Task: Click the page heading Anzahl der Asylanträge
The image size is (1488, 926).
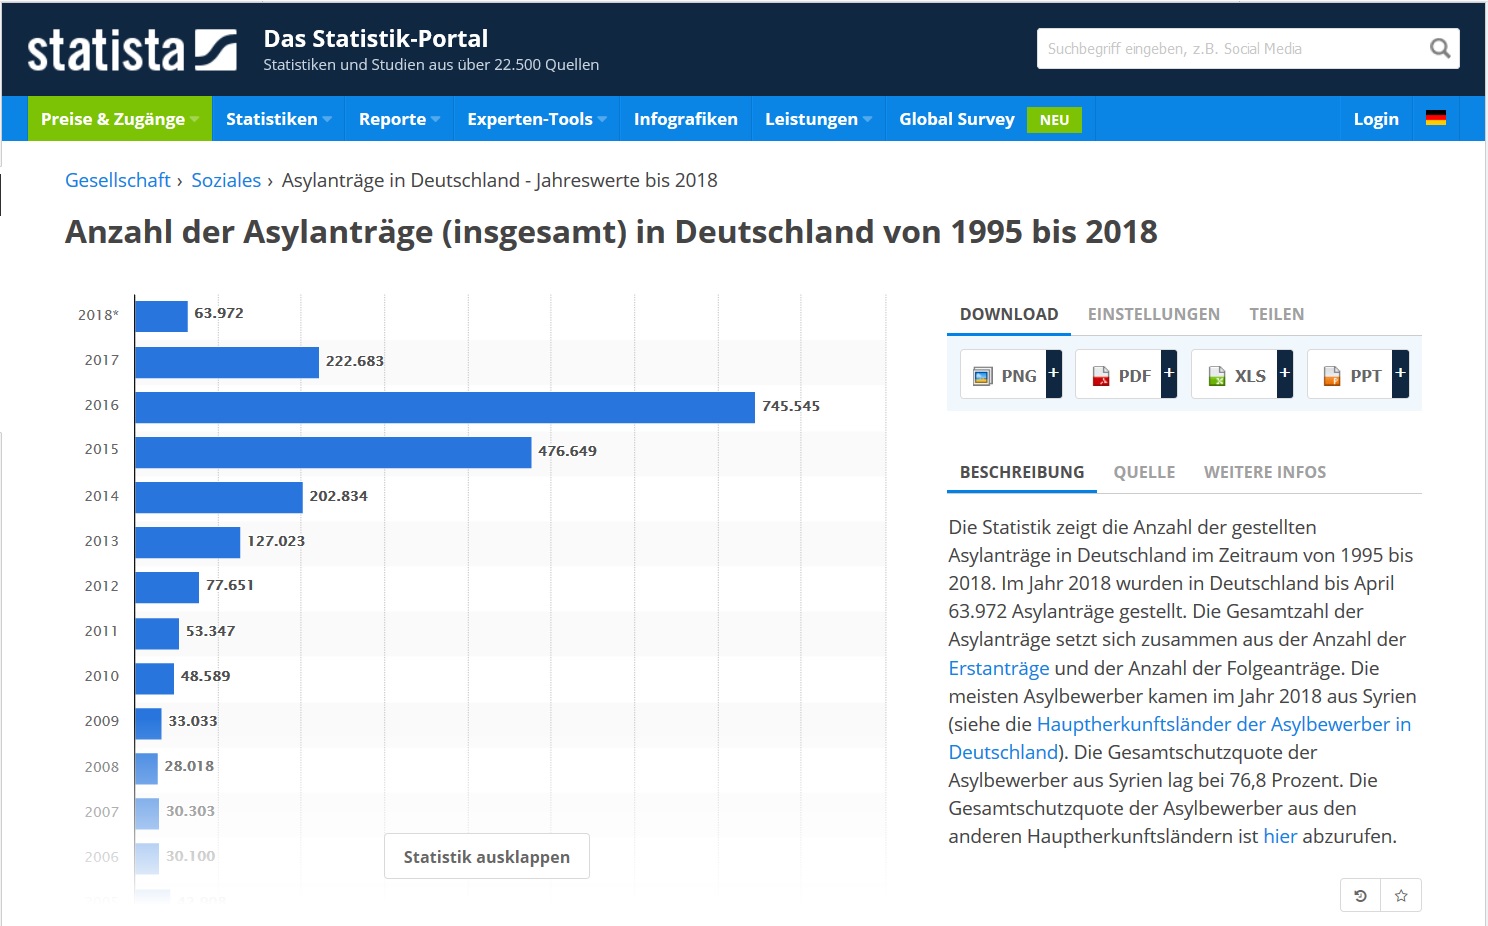Action: 611,232
